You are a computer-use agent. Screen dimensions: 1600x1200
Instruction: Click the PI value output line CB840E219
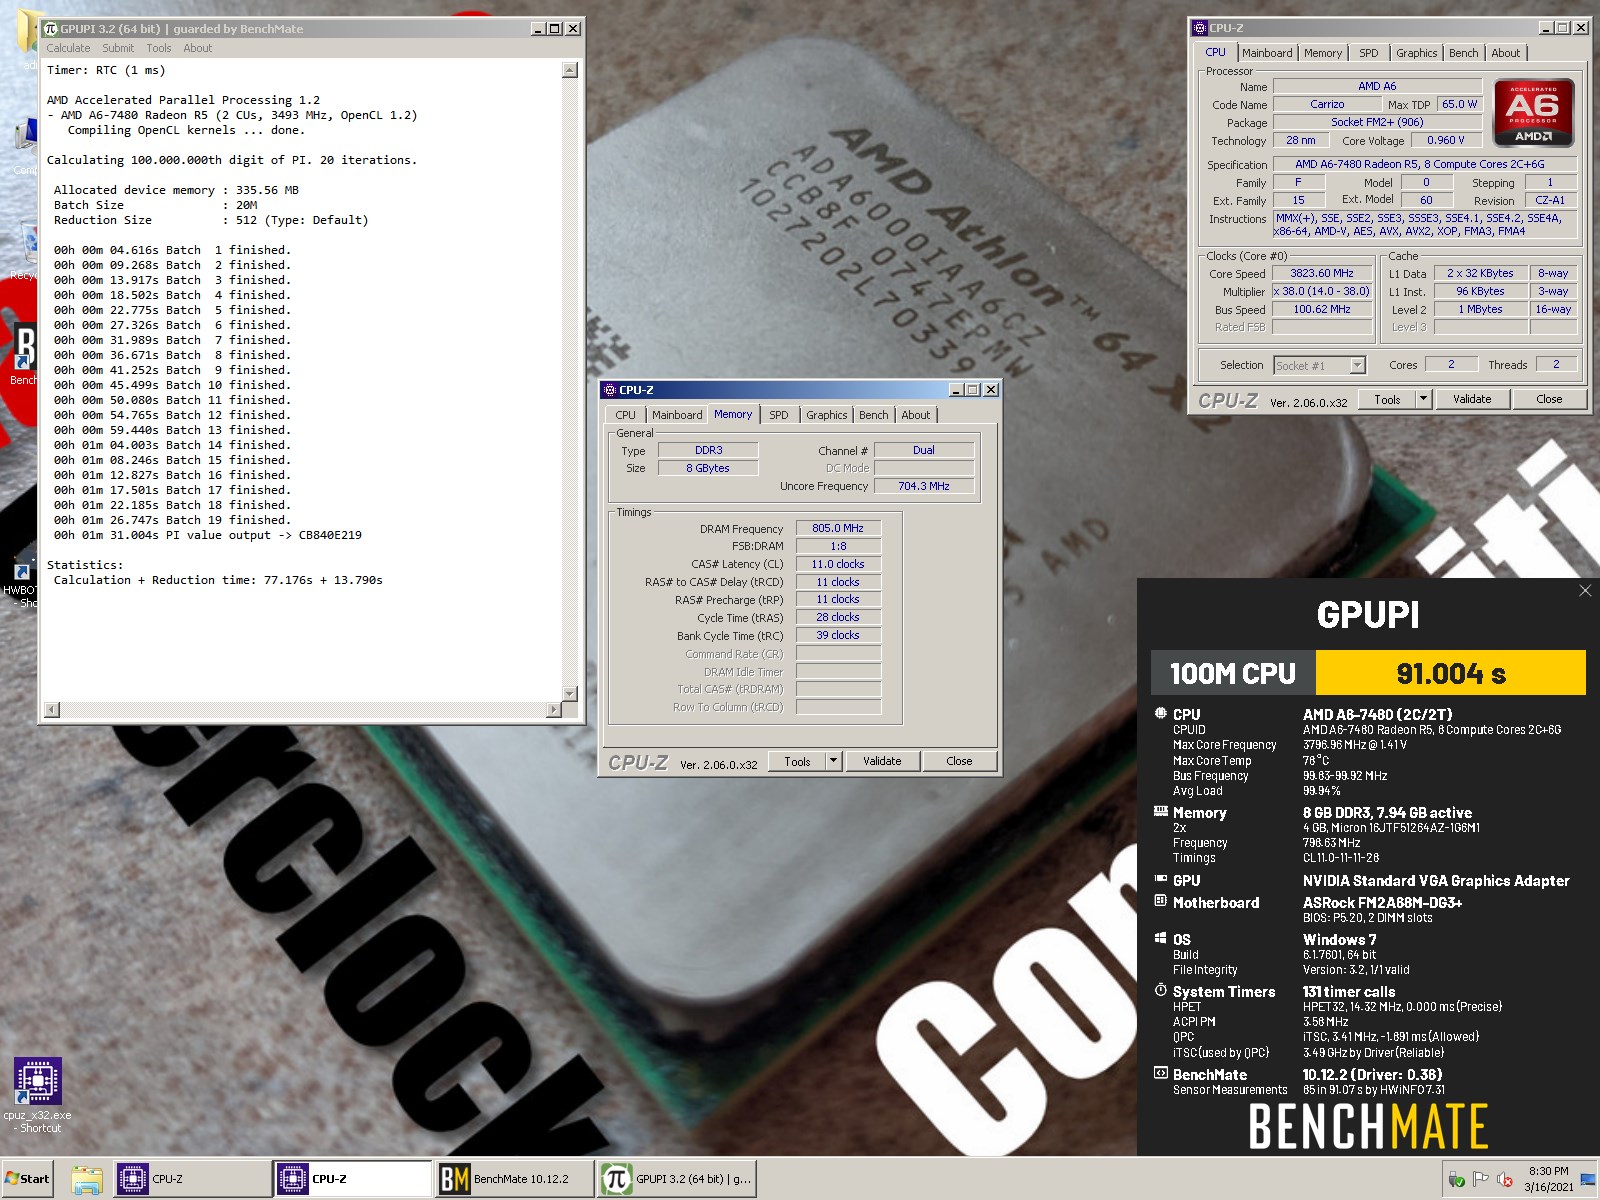(x=208, y=535)
